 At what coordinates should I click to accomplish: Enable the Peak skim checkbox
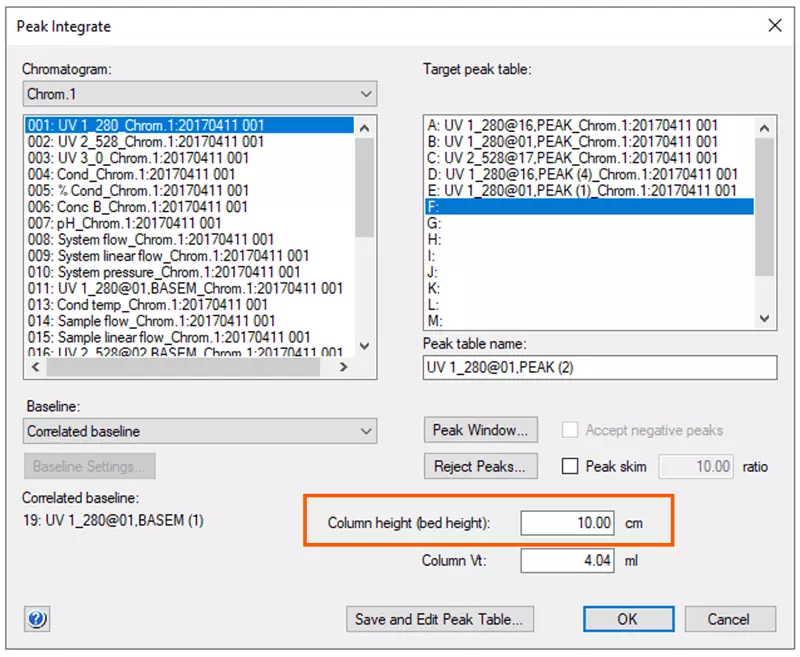click(571, 466)
